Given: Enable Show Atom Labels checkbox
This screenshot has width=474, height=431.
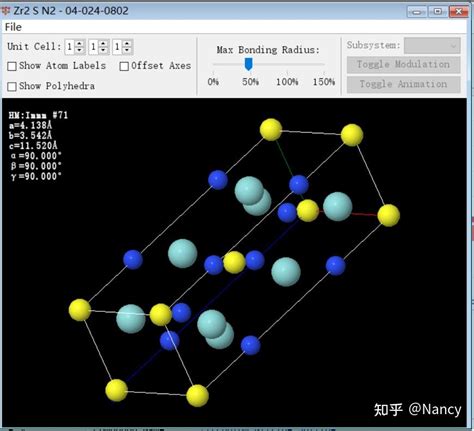Looking at the screenshot, I should pyautogui.click(x=12, y=66).
